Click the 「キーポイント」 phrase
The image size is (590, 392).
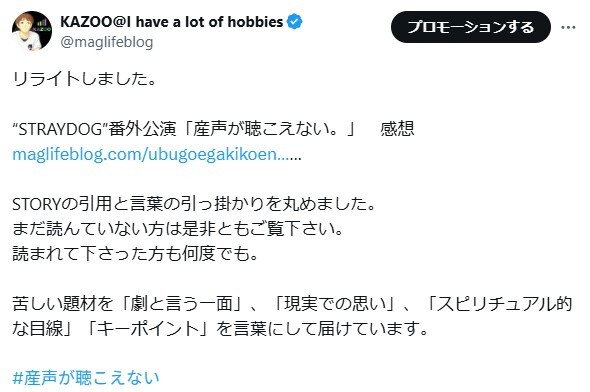pyautogui.click(x=147, y=329)
